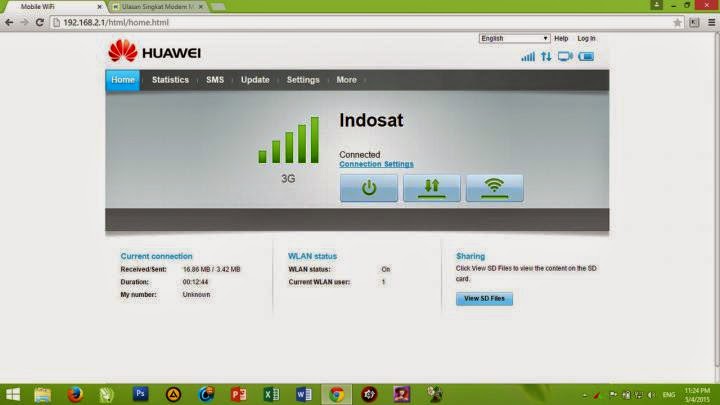Click the volume icon in system tray

pos(651,395)
